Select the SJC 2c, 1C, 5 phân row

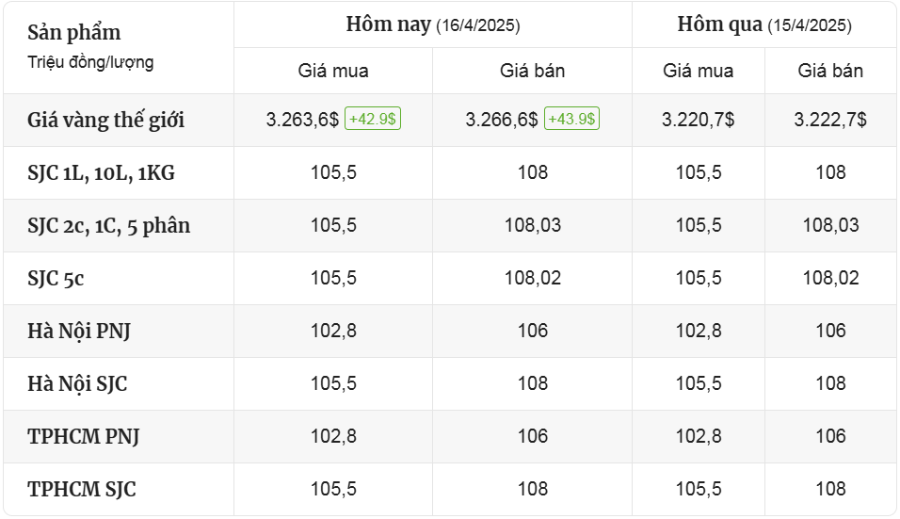point(450,226)
